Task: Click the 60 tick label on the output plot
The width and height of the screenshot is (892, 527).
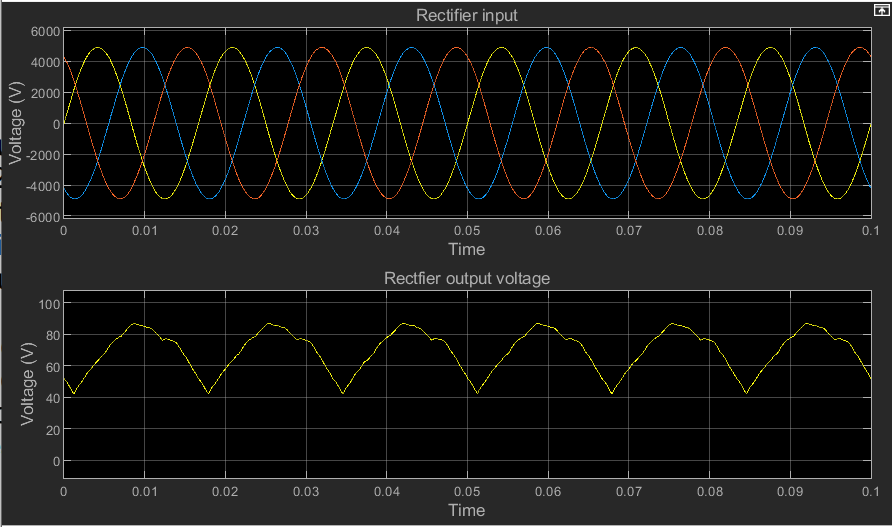Action: 53,367
